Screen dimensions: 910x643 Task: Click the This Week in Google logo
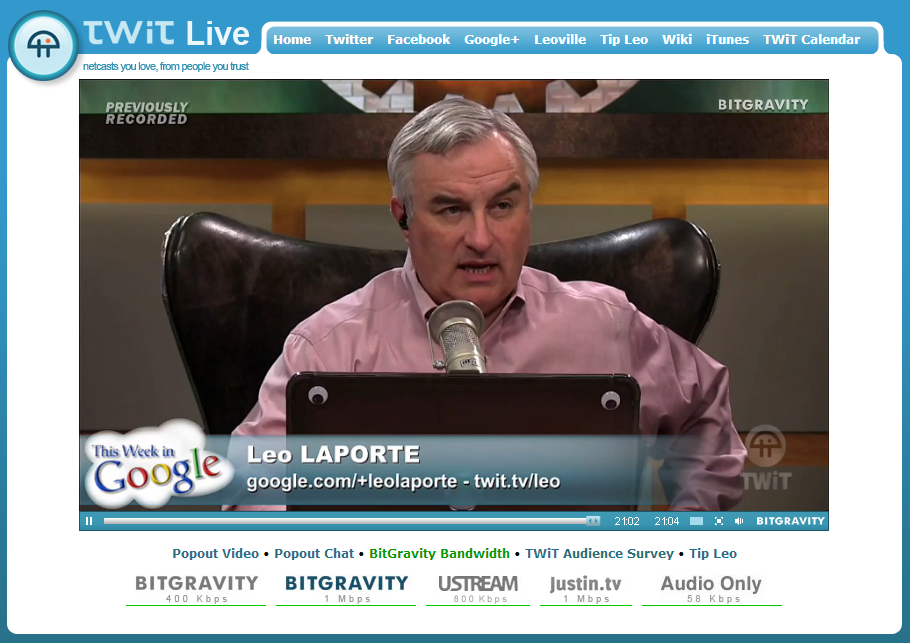click(155, 465)
